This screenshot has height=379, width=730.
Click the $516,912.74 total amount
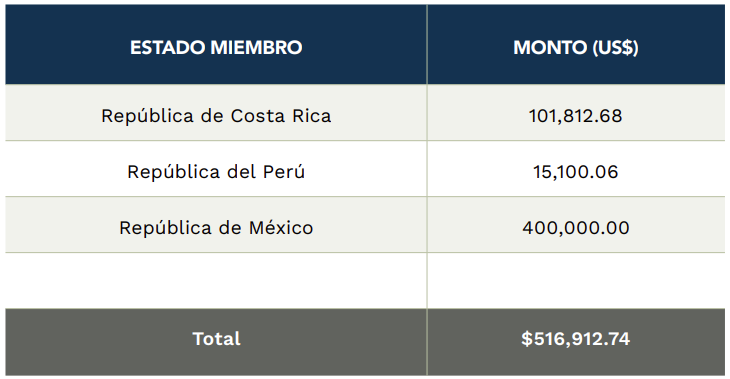point(575,339)
